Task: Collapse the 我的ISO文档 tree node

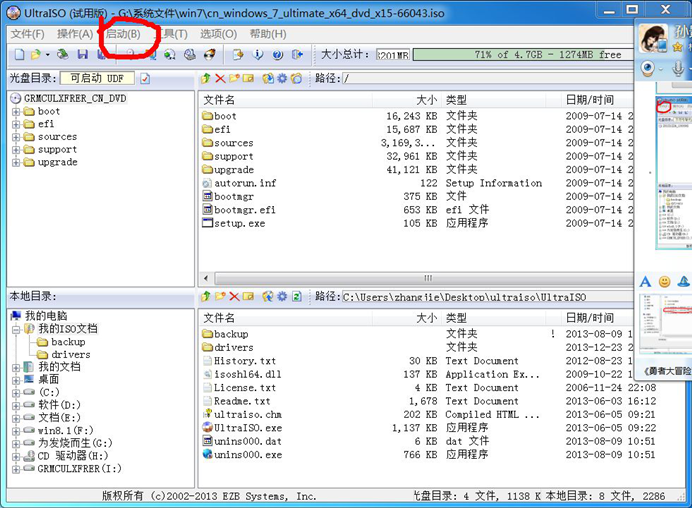Action: 16,329
